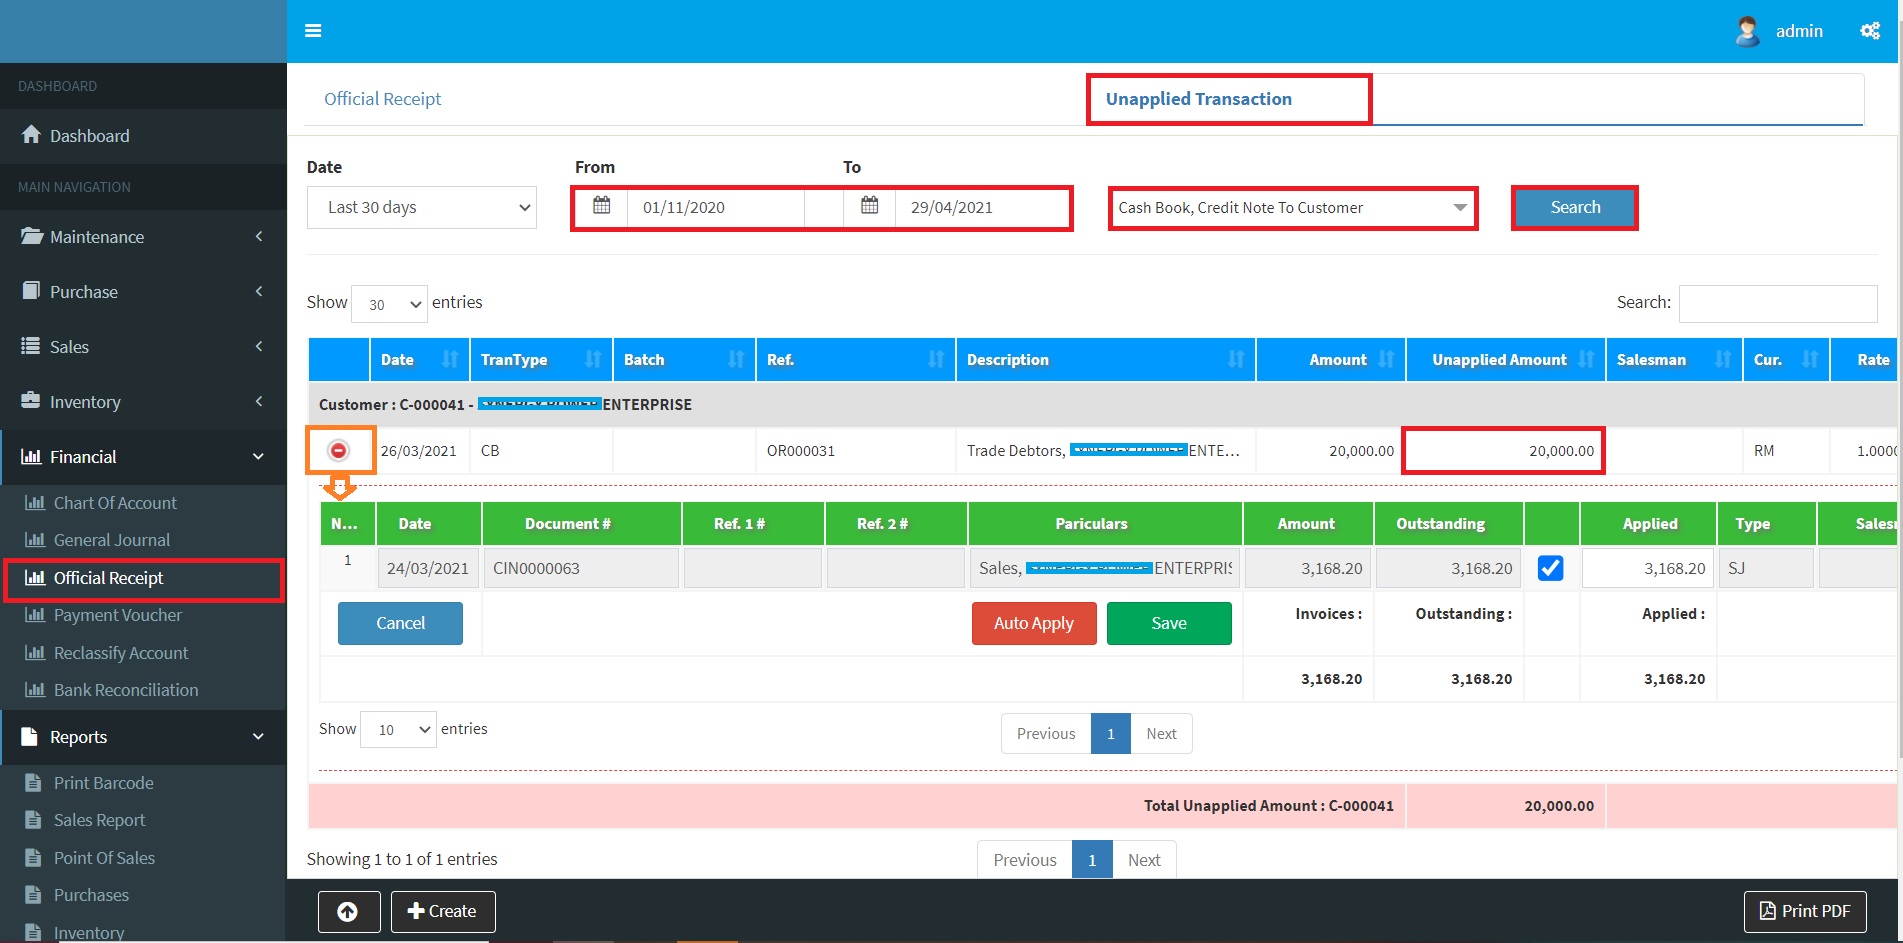Viewport: 1903px width, 943px height.
Task: Open Payment Voucher in the sidebar
Action: point(118,615)
